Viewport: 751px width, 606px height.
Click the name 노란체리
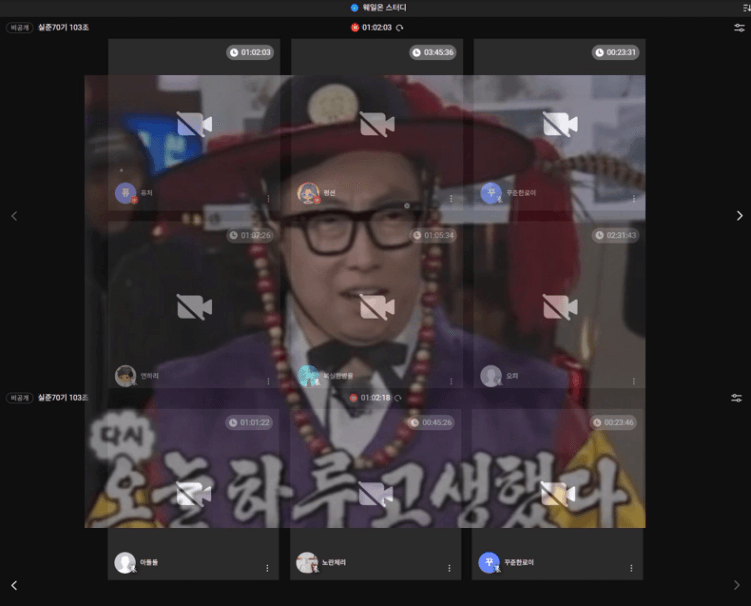pos(334,562)
